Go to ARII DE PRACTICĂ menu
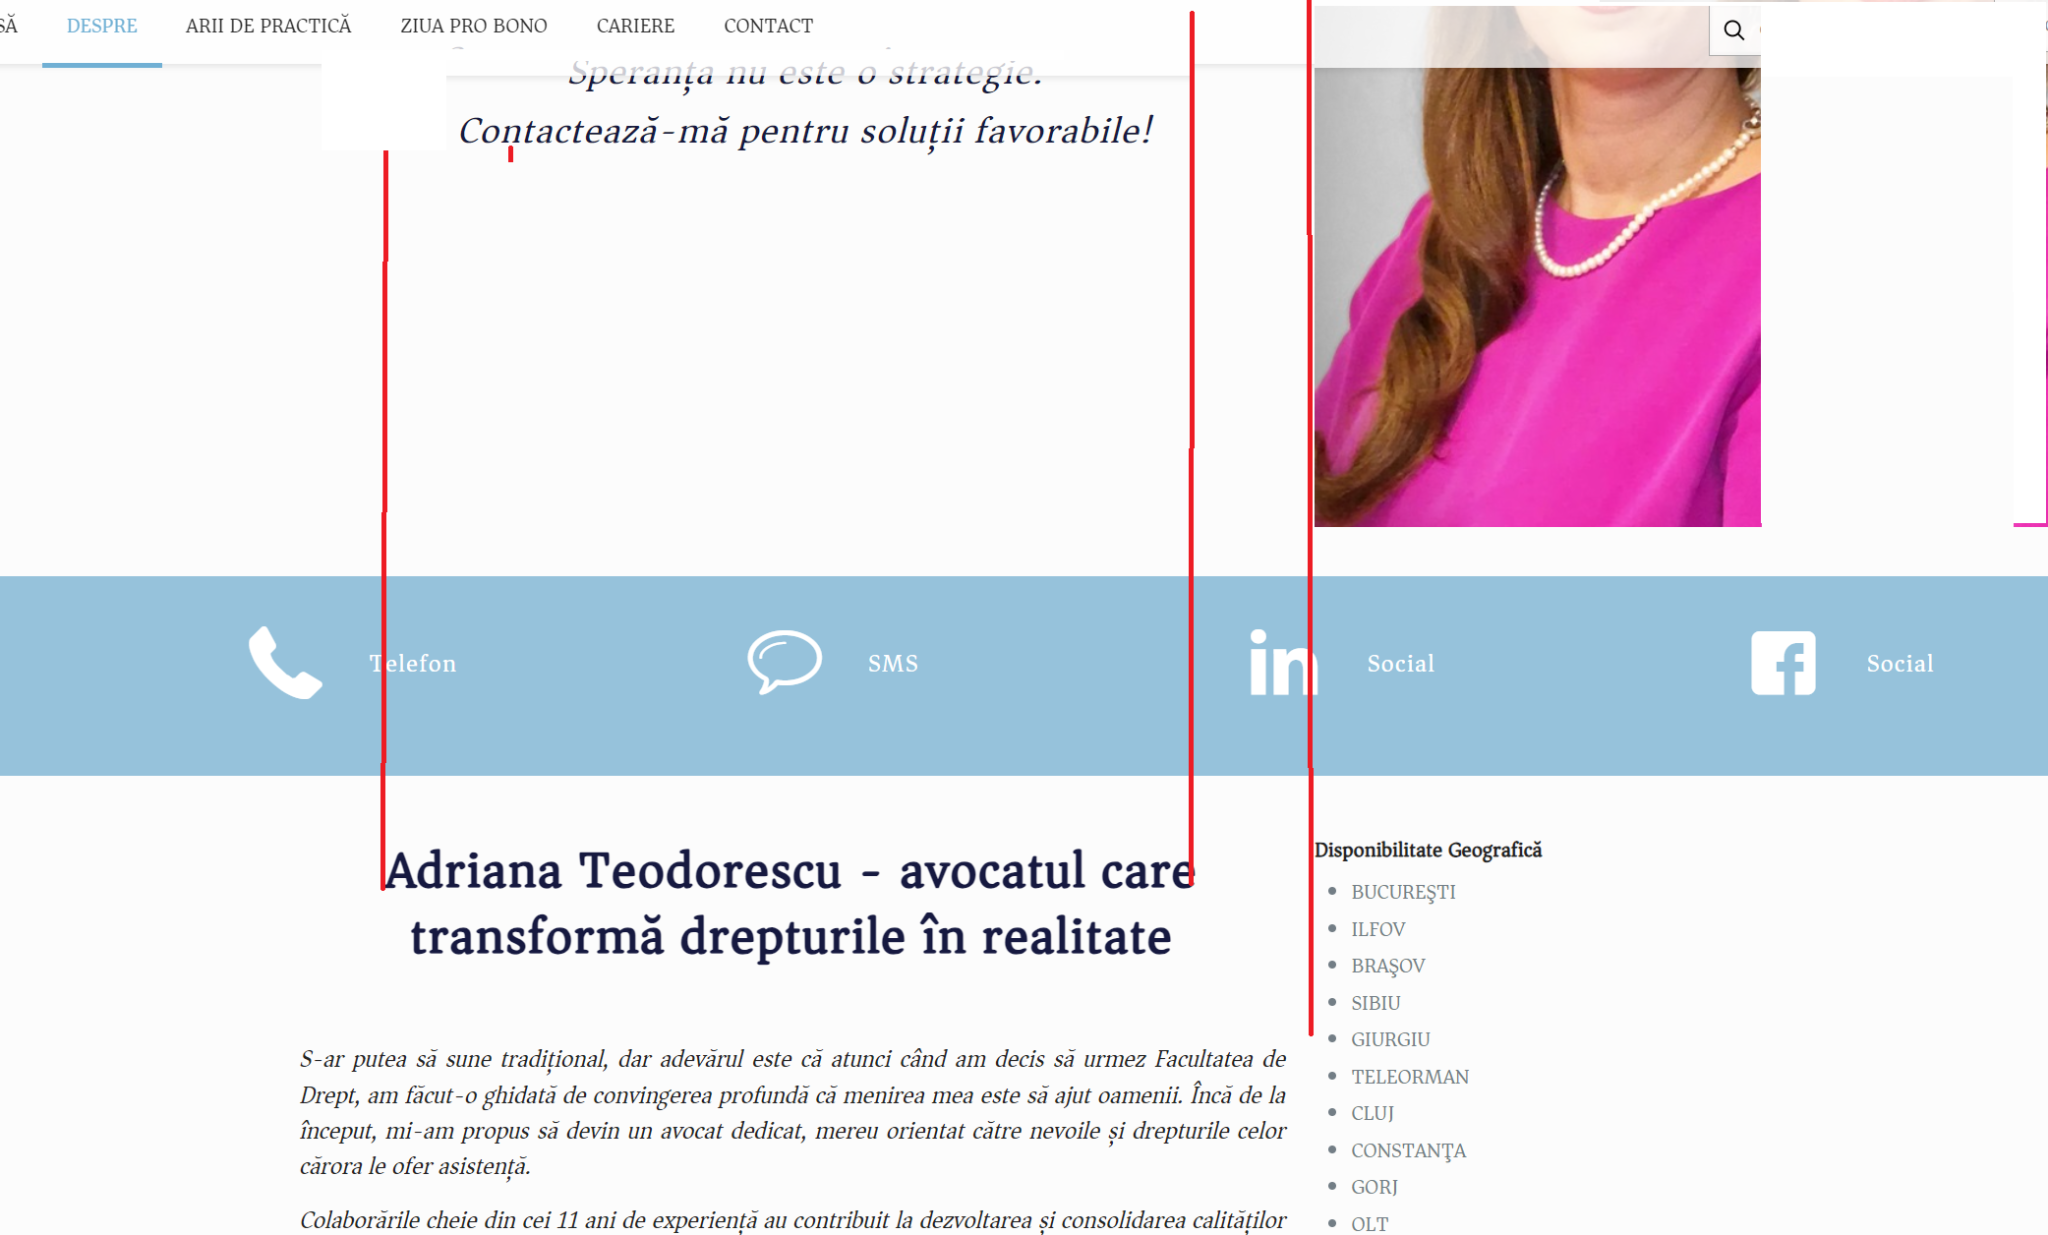The image size is (2048, 1235). coord(268,26)
